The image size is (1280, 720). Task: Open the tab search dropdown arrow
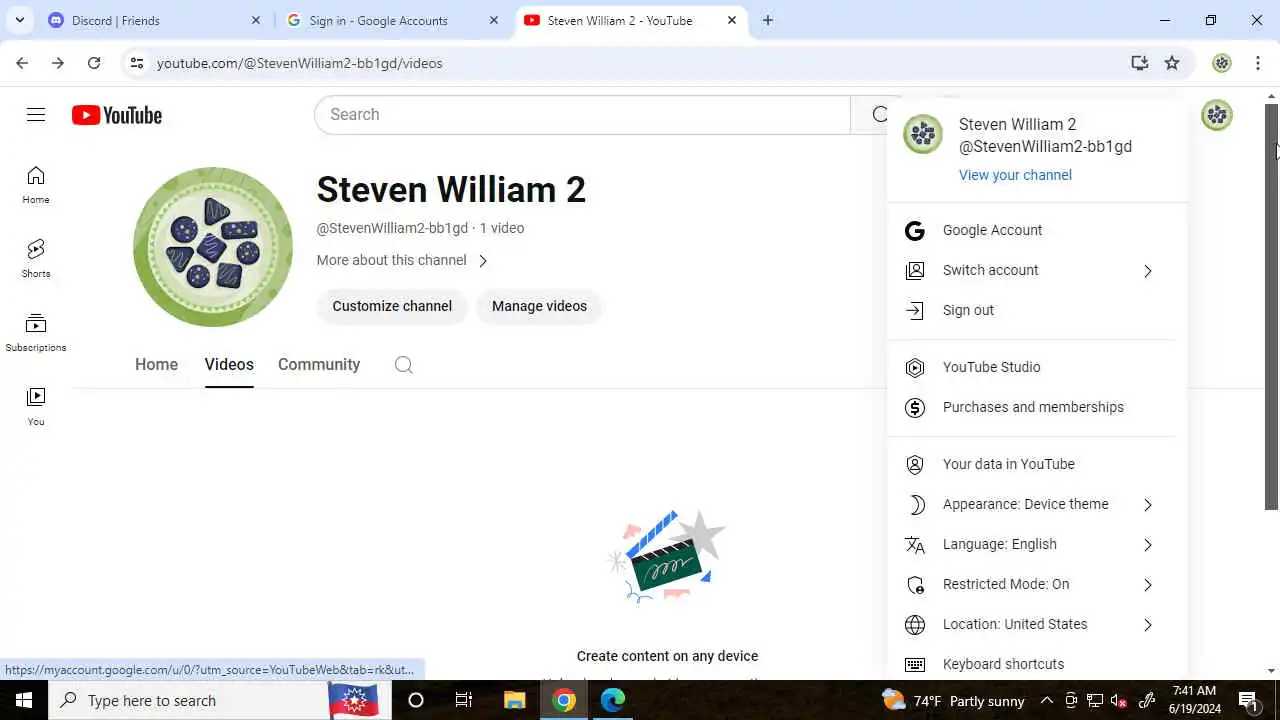(x=19, y=20)
